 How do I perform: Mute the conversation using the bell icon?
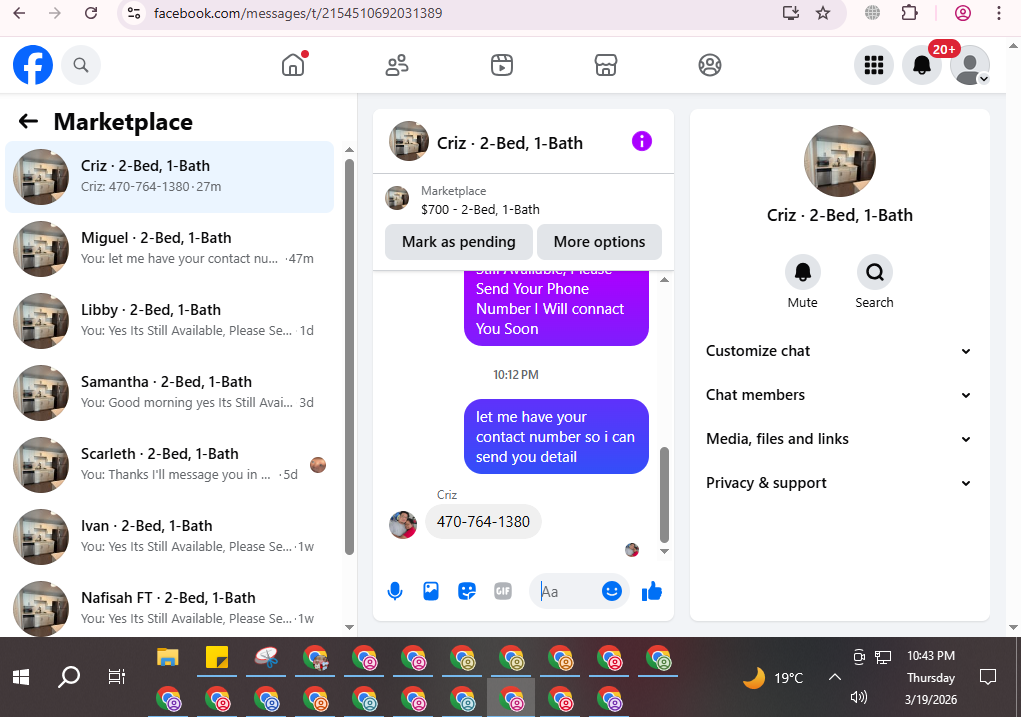pyautogui.click(x=803, y=272)
